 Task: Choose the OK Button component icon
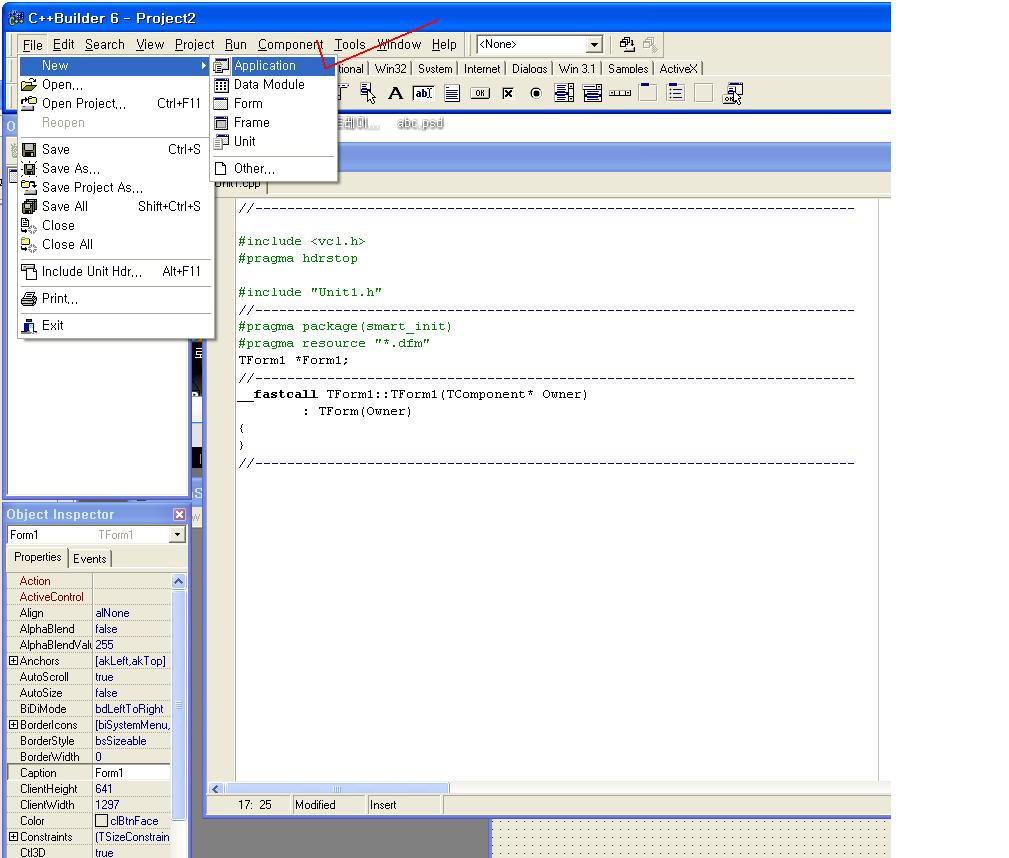[x=480, y=93]
